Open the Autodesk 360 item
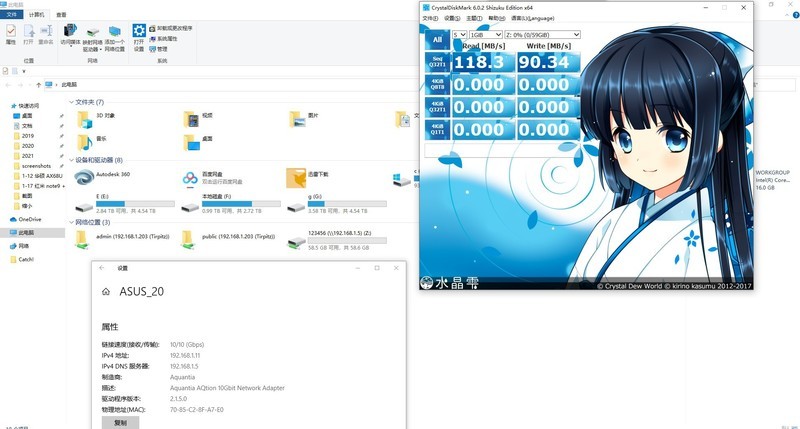800x429 pixels. 102,178
